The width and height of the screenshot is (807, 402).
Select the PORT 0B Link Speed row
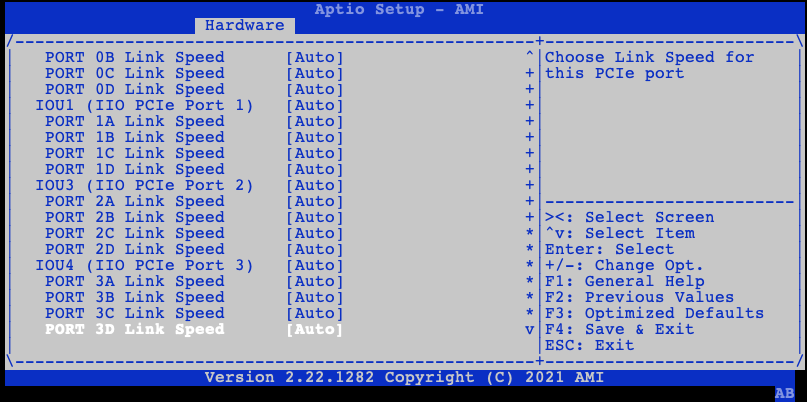[x=194, y=57]
